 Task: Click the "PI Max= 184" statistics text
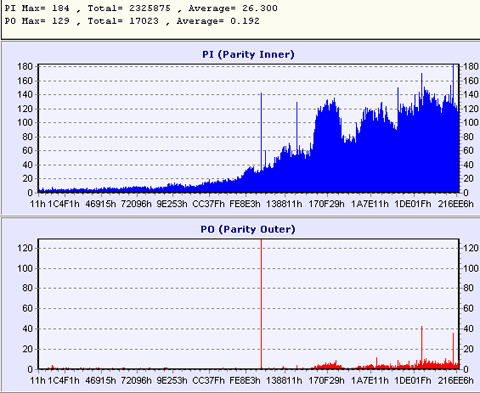[37, 8]
